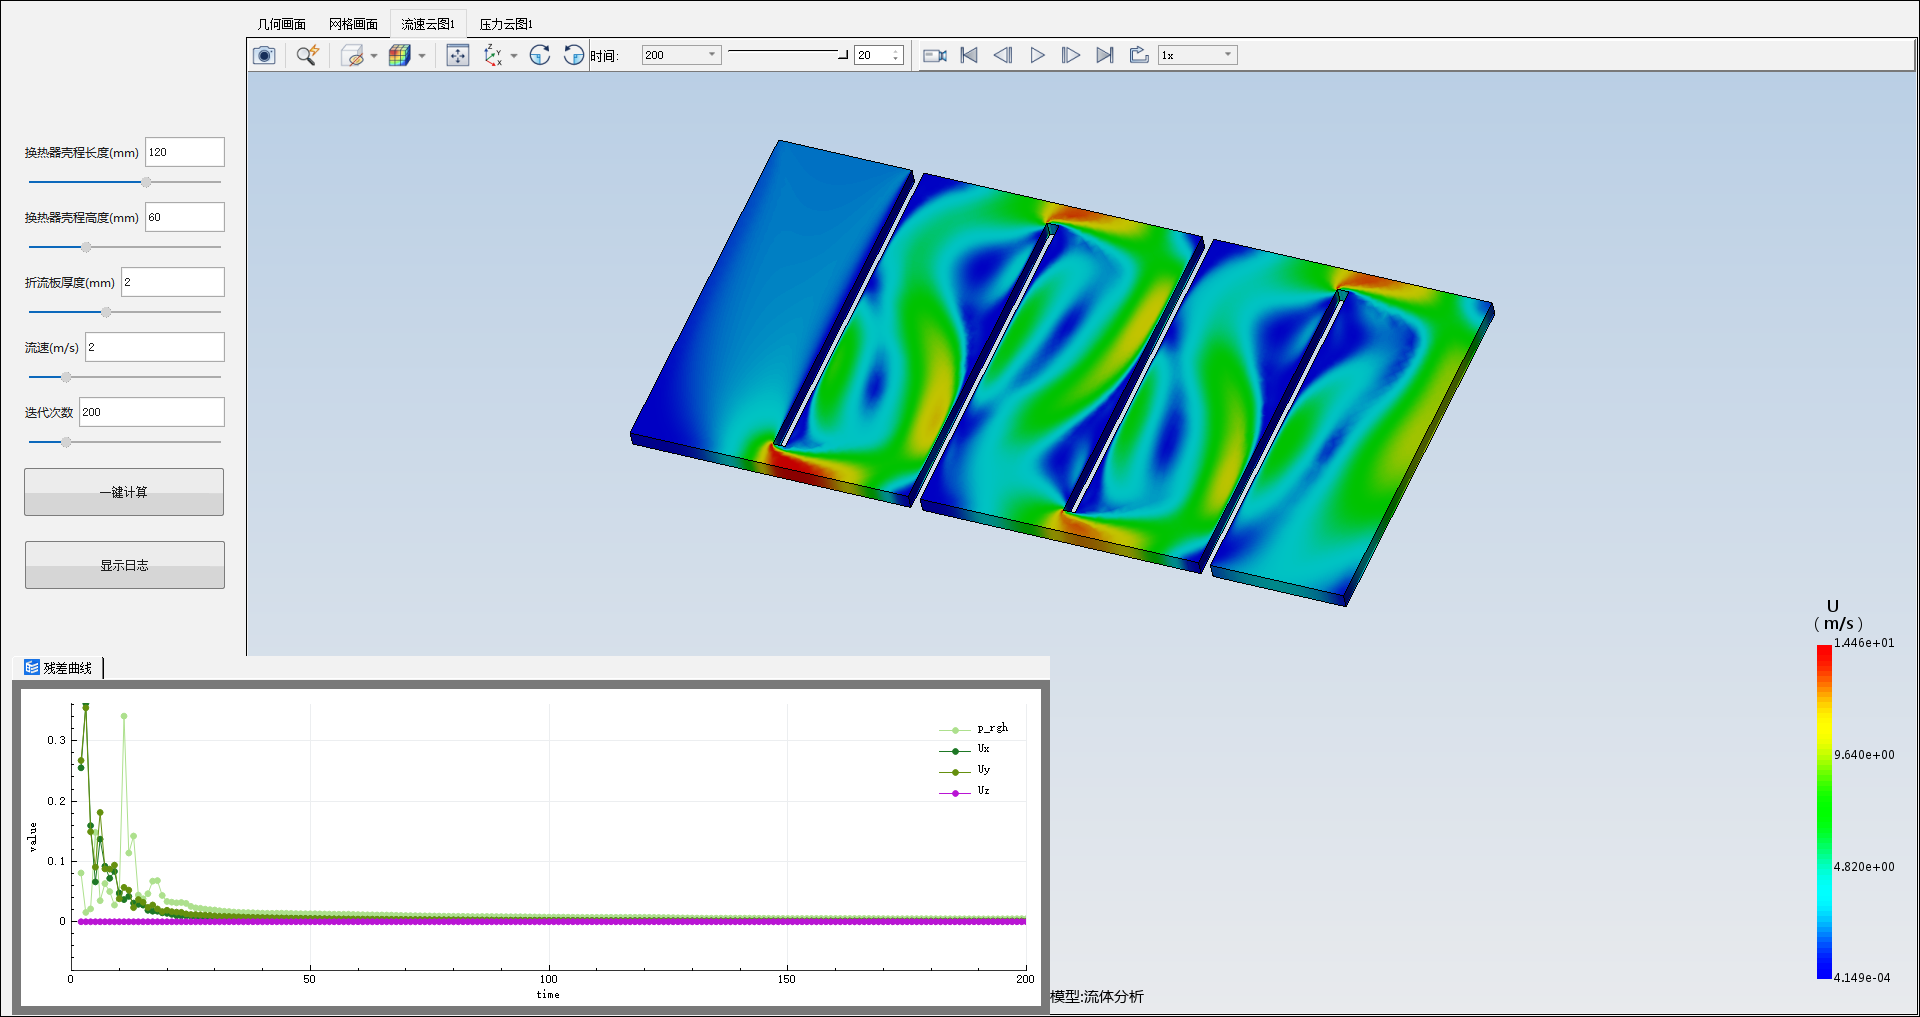The height and width of the screenshot is (1017, 1920).
Task: Increase the frame value spinner of 20
Action: (896, 51)
